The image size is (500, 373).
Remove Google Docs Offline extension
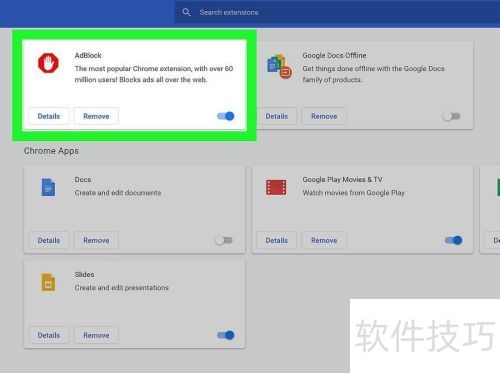[324, 116]
